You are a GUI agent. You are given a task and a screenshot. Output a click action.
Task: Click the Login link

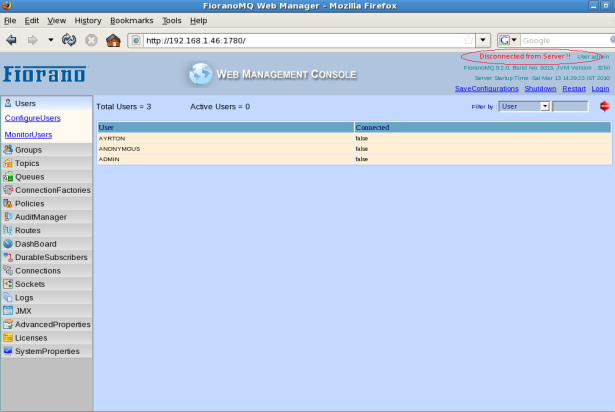(600, 89)
